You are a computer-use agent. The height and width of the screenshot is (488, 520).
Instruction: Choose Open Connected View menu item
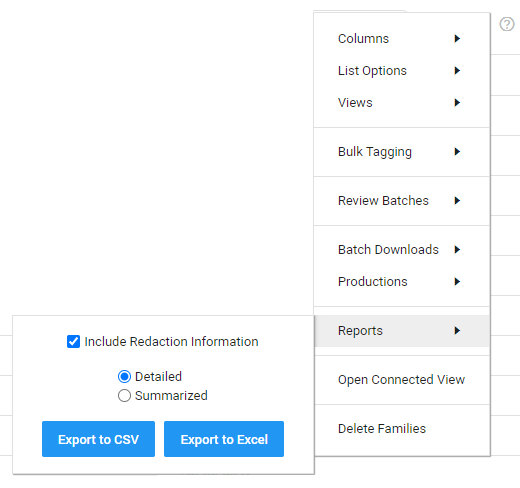[x=402, y=380]
